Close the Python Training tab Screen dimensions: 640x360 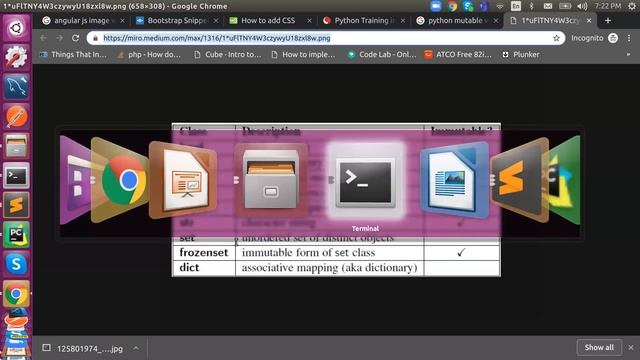(403, 20)
